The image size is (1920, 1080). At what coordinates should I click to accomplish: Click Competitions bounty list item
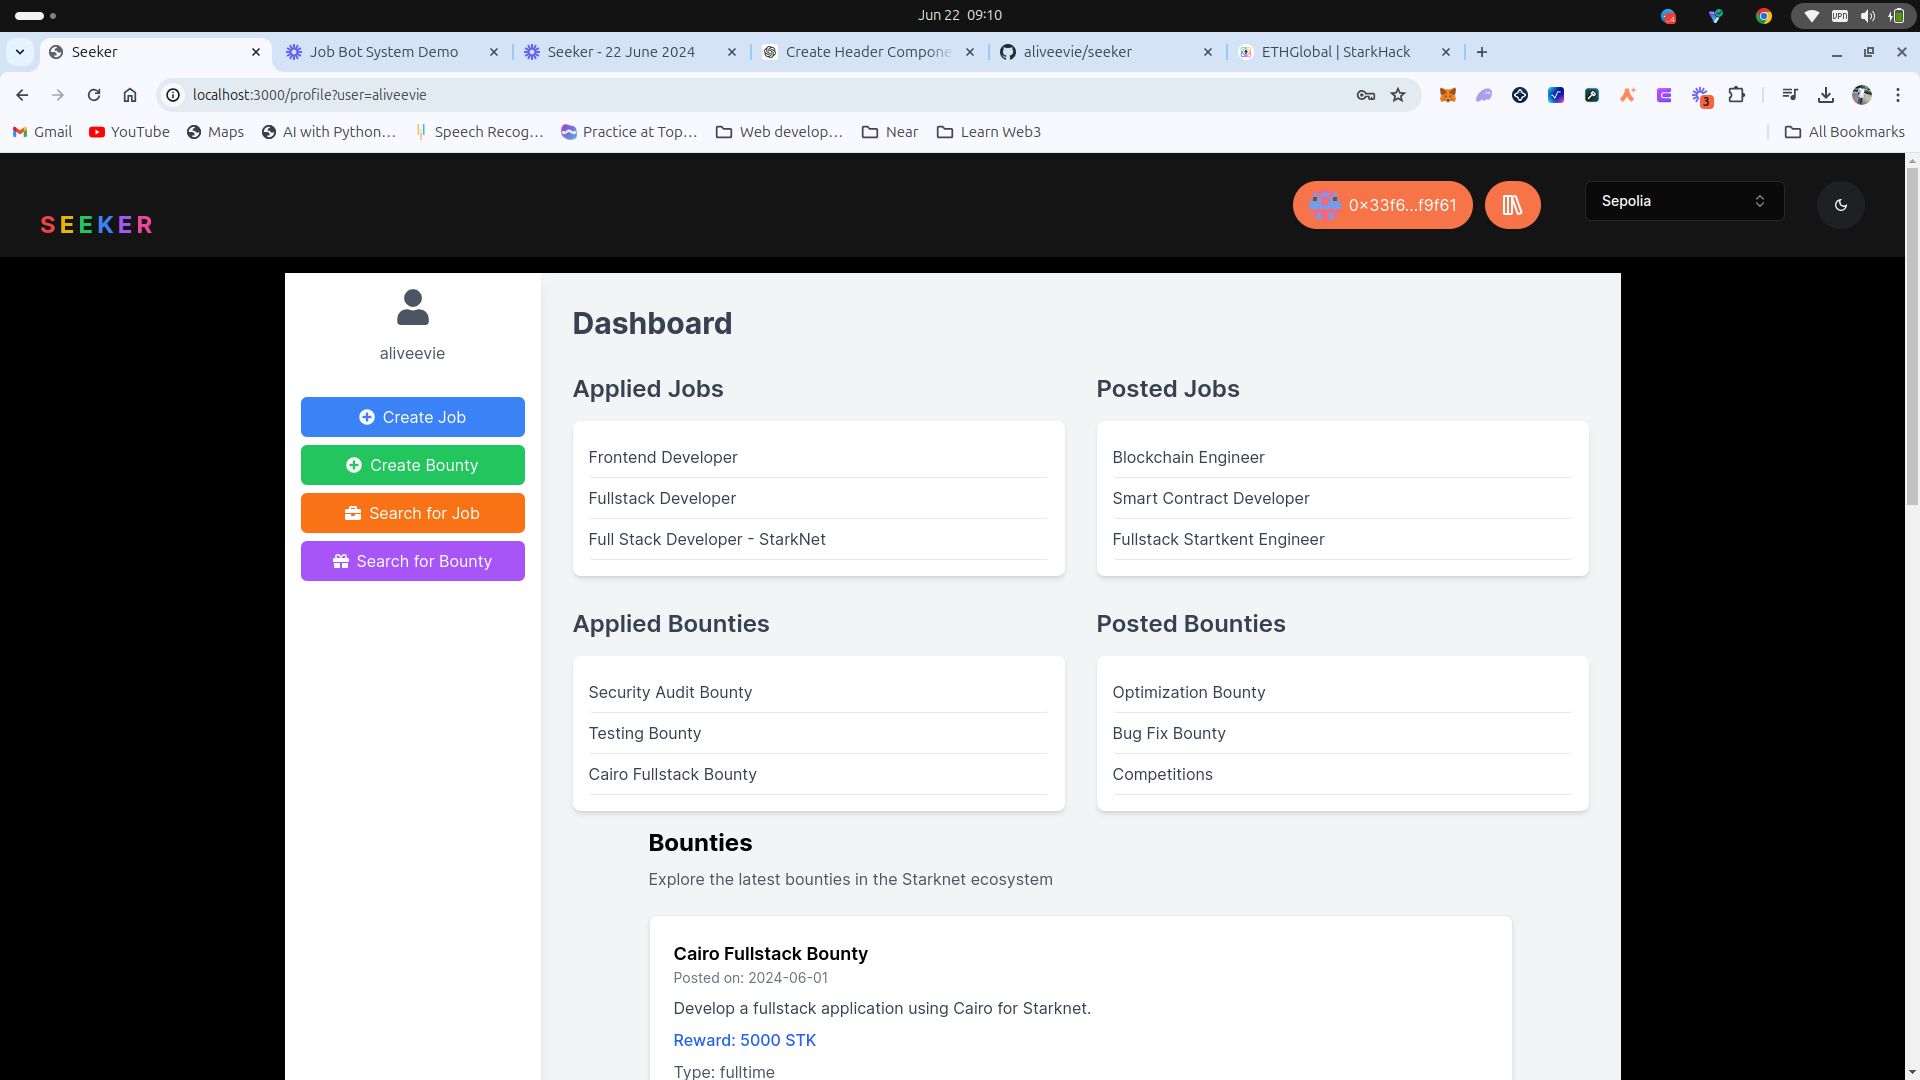pos(1162,774)
